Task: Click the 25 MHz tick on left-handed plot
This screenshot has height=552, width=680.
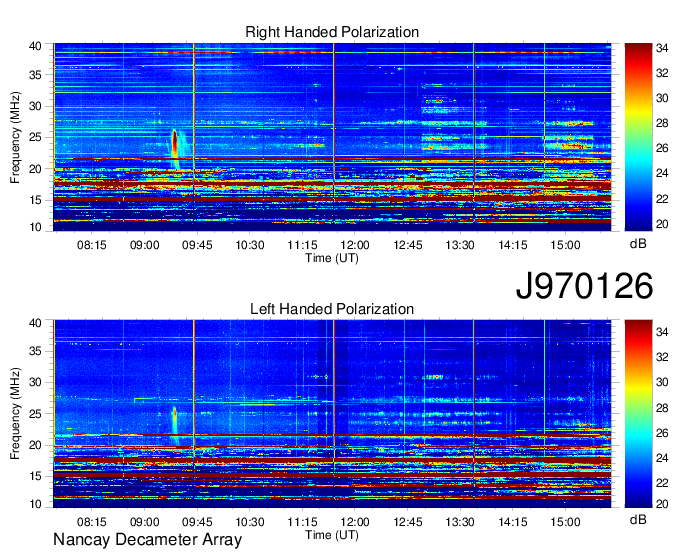Action: point(35,414)
